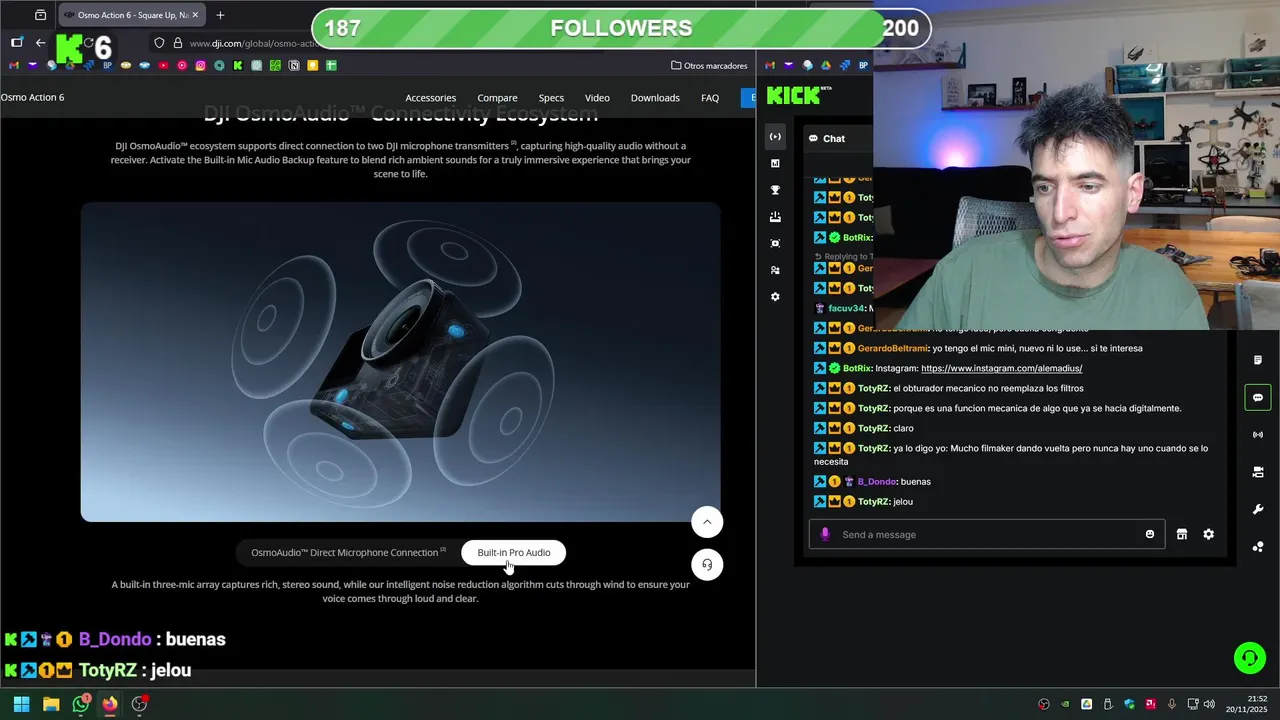Viewport: 1280px width, 720px height.
Task: Open the camera layout icon in right rail
Action: click(x=1258, y=472)
